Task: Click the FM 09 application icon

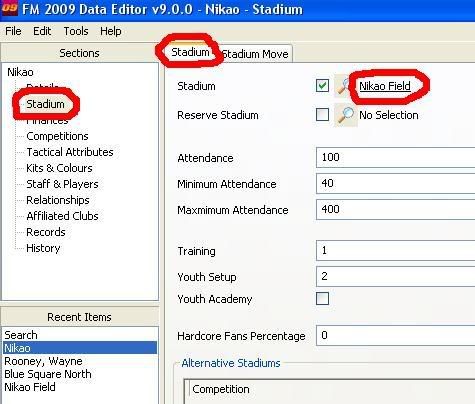Action: [x=9, y=8]
